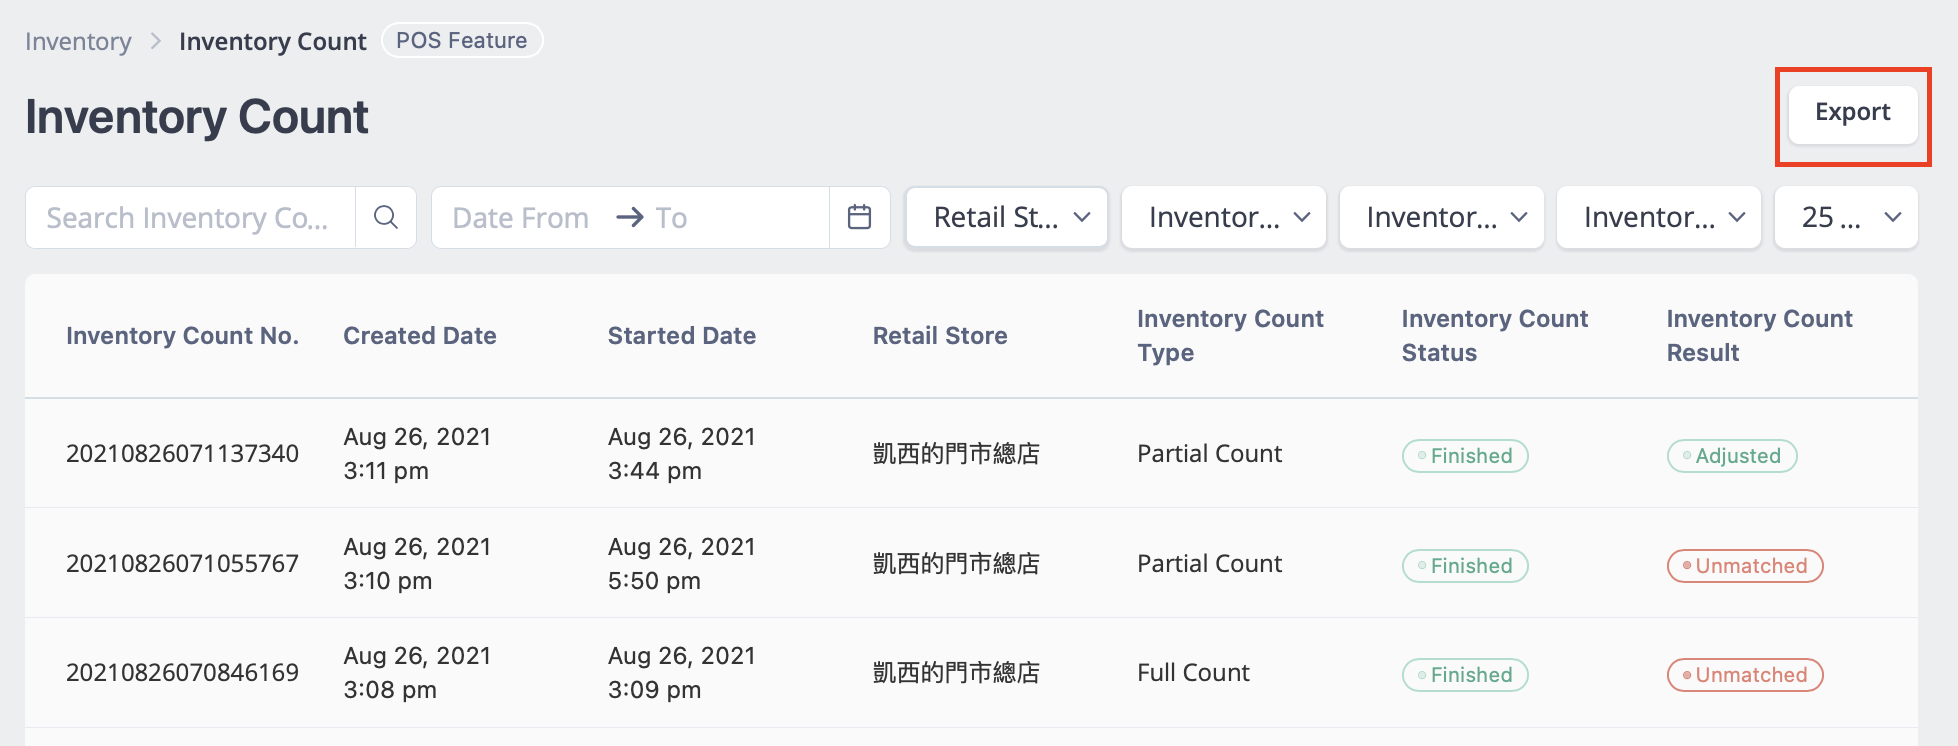Viewport: 1958px width, 746px height.
Task: Click Unmatched badge for count 20210826070846169
Action: click(x=1745, y=675)
